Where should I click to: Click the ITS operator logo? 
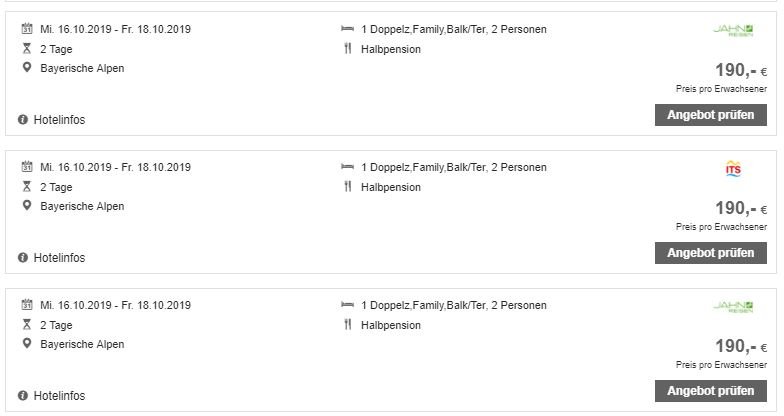(732, 169)
